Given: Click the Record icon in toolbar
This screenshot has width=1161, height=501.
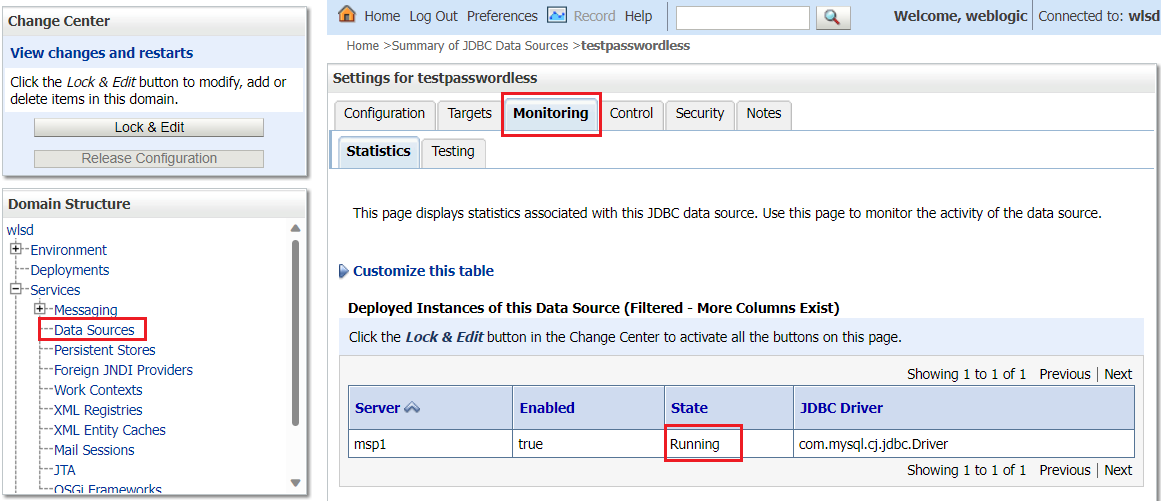Looking at the screenshot, I should [557, 15].
